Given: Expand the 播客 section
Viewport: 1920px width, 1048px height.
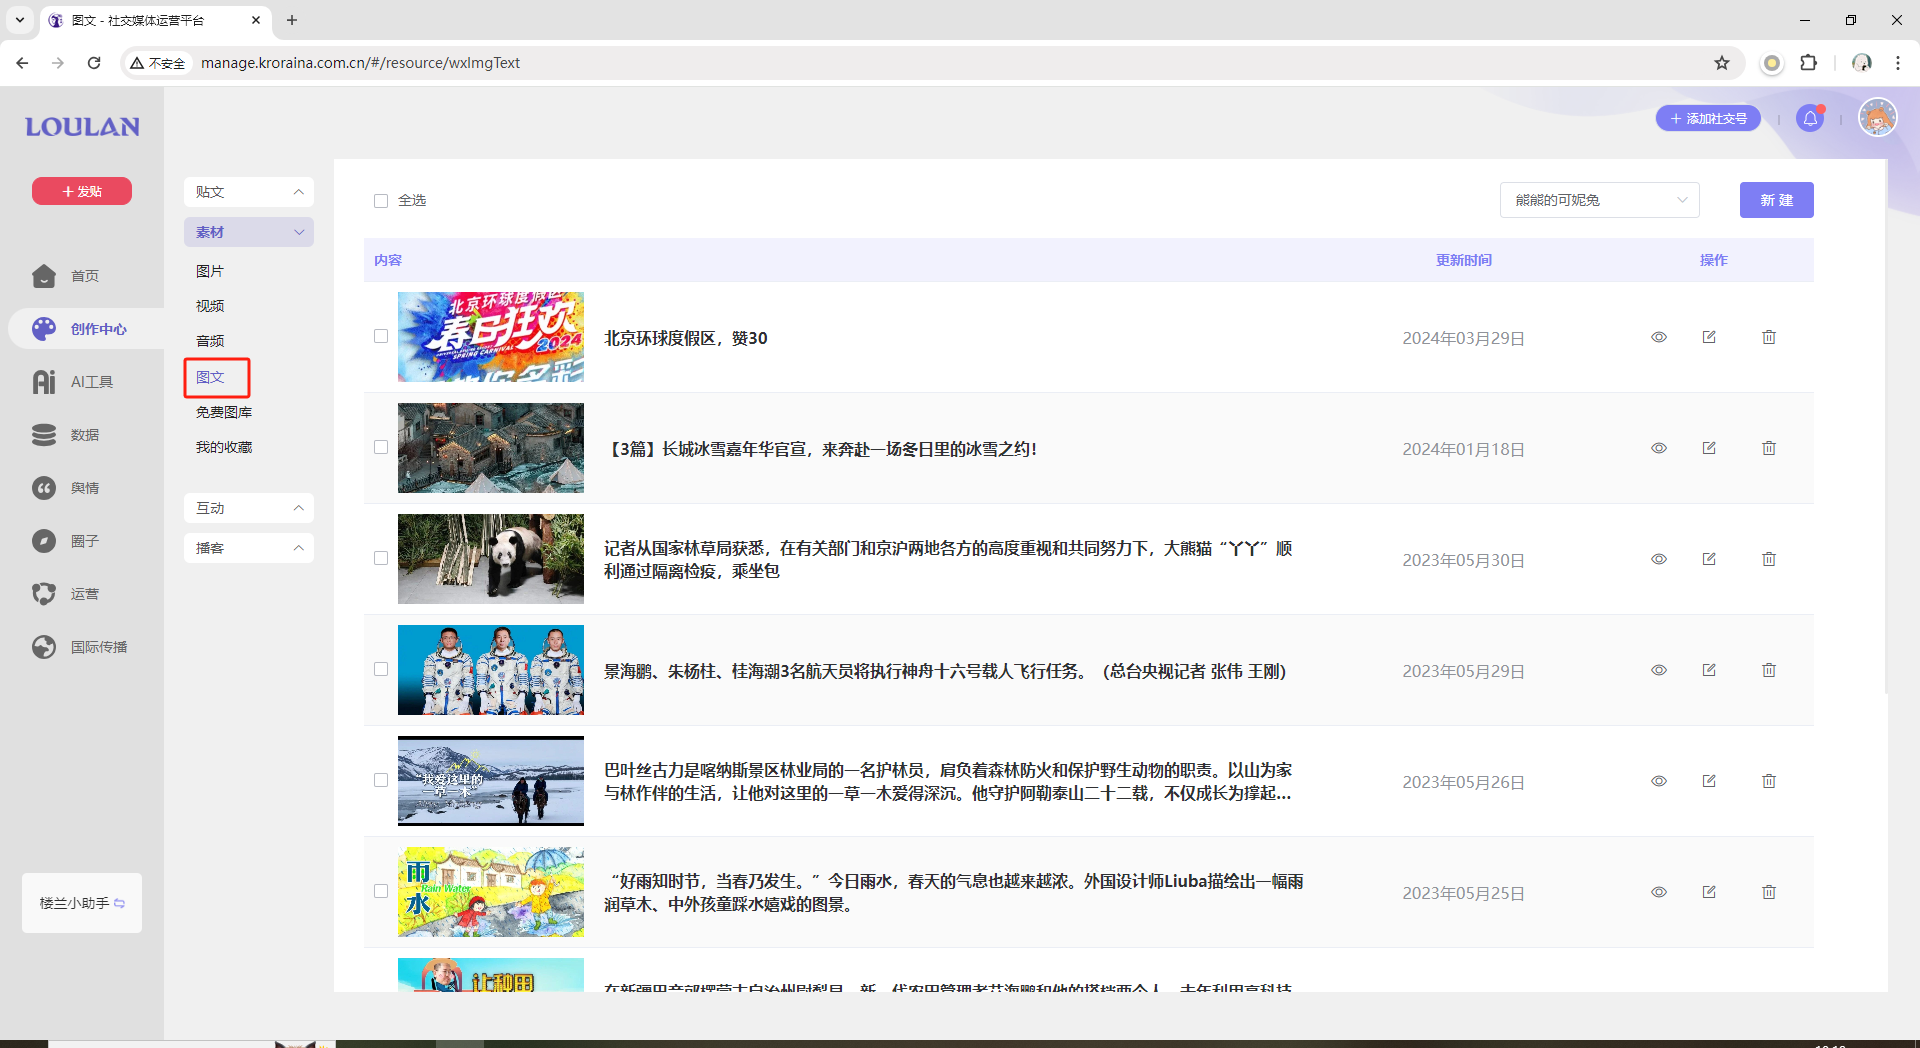Looking at the screenshot, I should [249, 548].
